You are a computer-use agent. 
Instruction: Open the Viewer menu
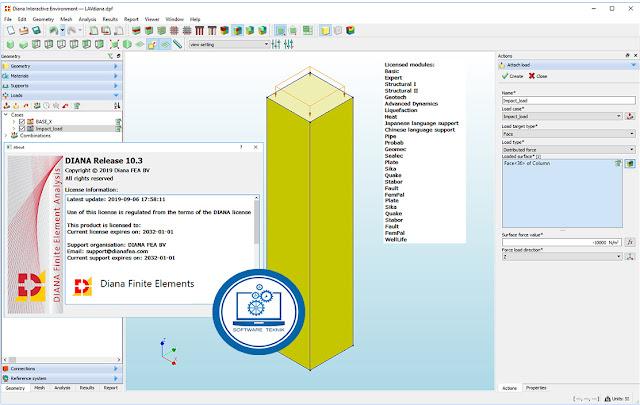pyautogui.click(x=152, y=19)
